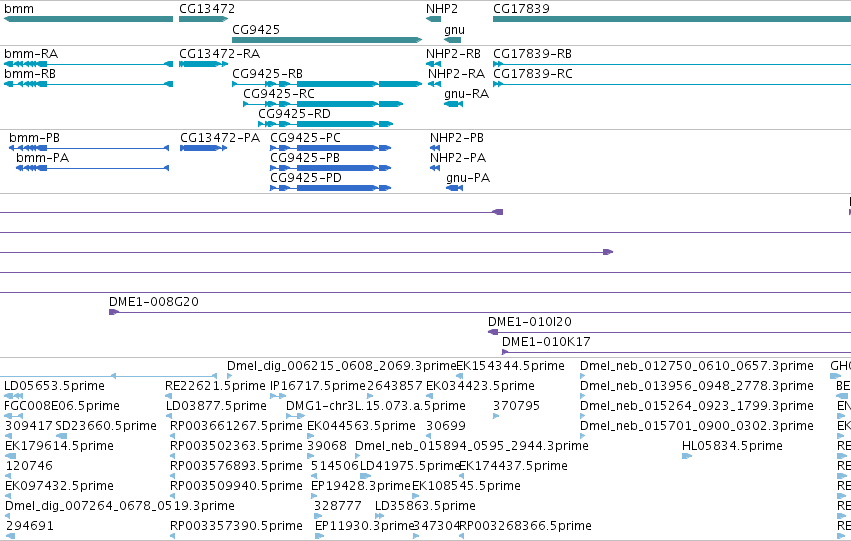Click EST FGC008E06.5prime
Screen dimensions: 851x541
(x=14, y=416)
